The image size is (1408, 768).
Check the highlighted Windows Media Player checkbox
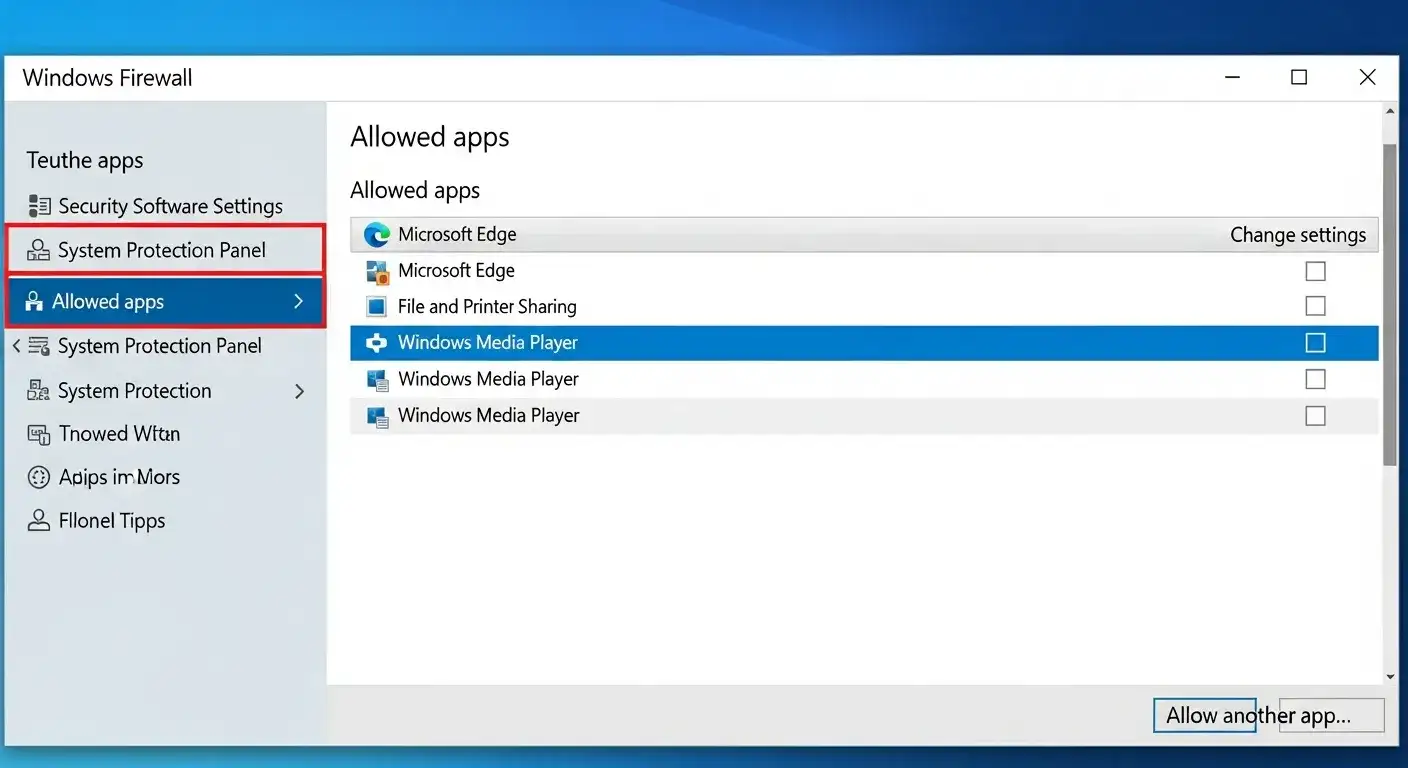coord(1315,342)
